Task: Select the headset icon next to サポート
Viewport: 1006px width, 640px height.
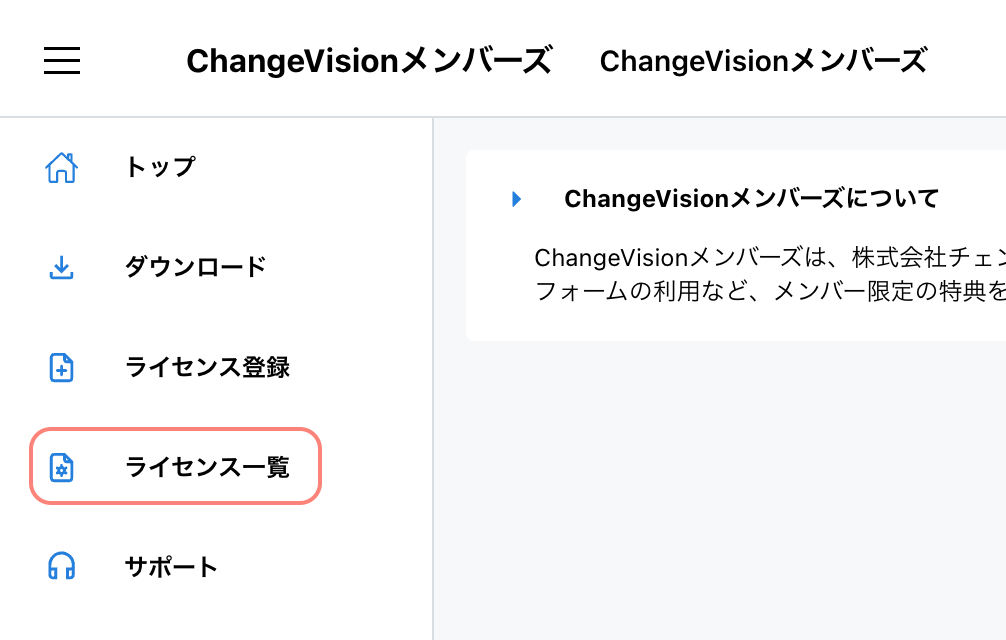Action: click(x=61, y=566)
